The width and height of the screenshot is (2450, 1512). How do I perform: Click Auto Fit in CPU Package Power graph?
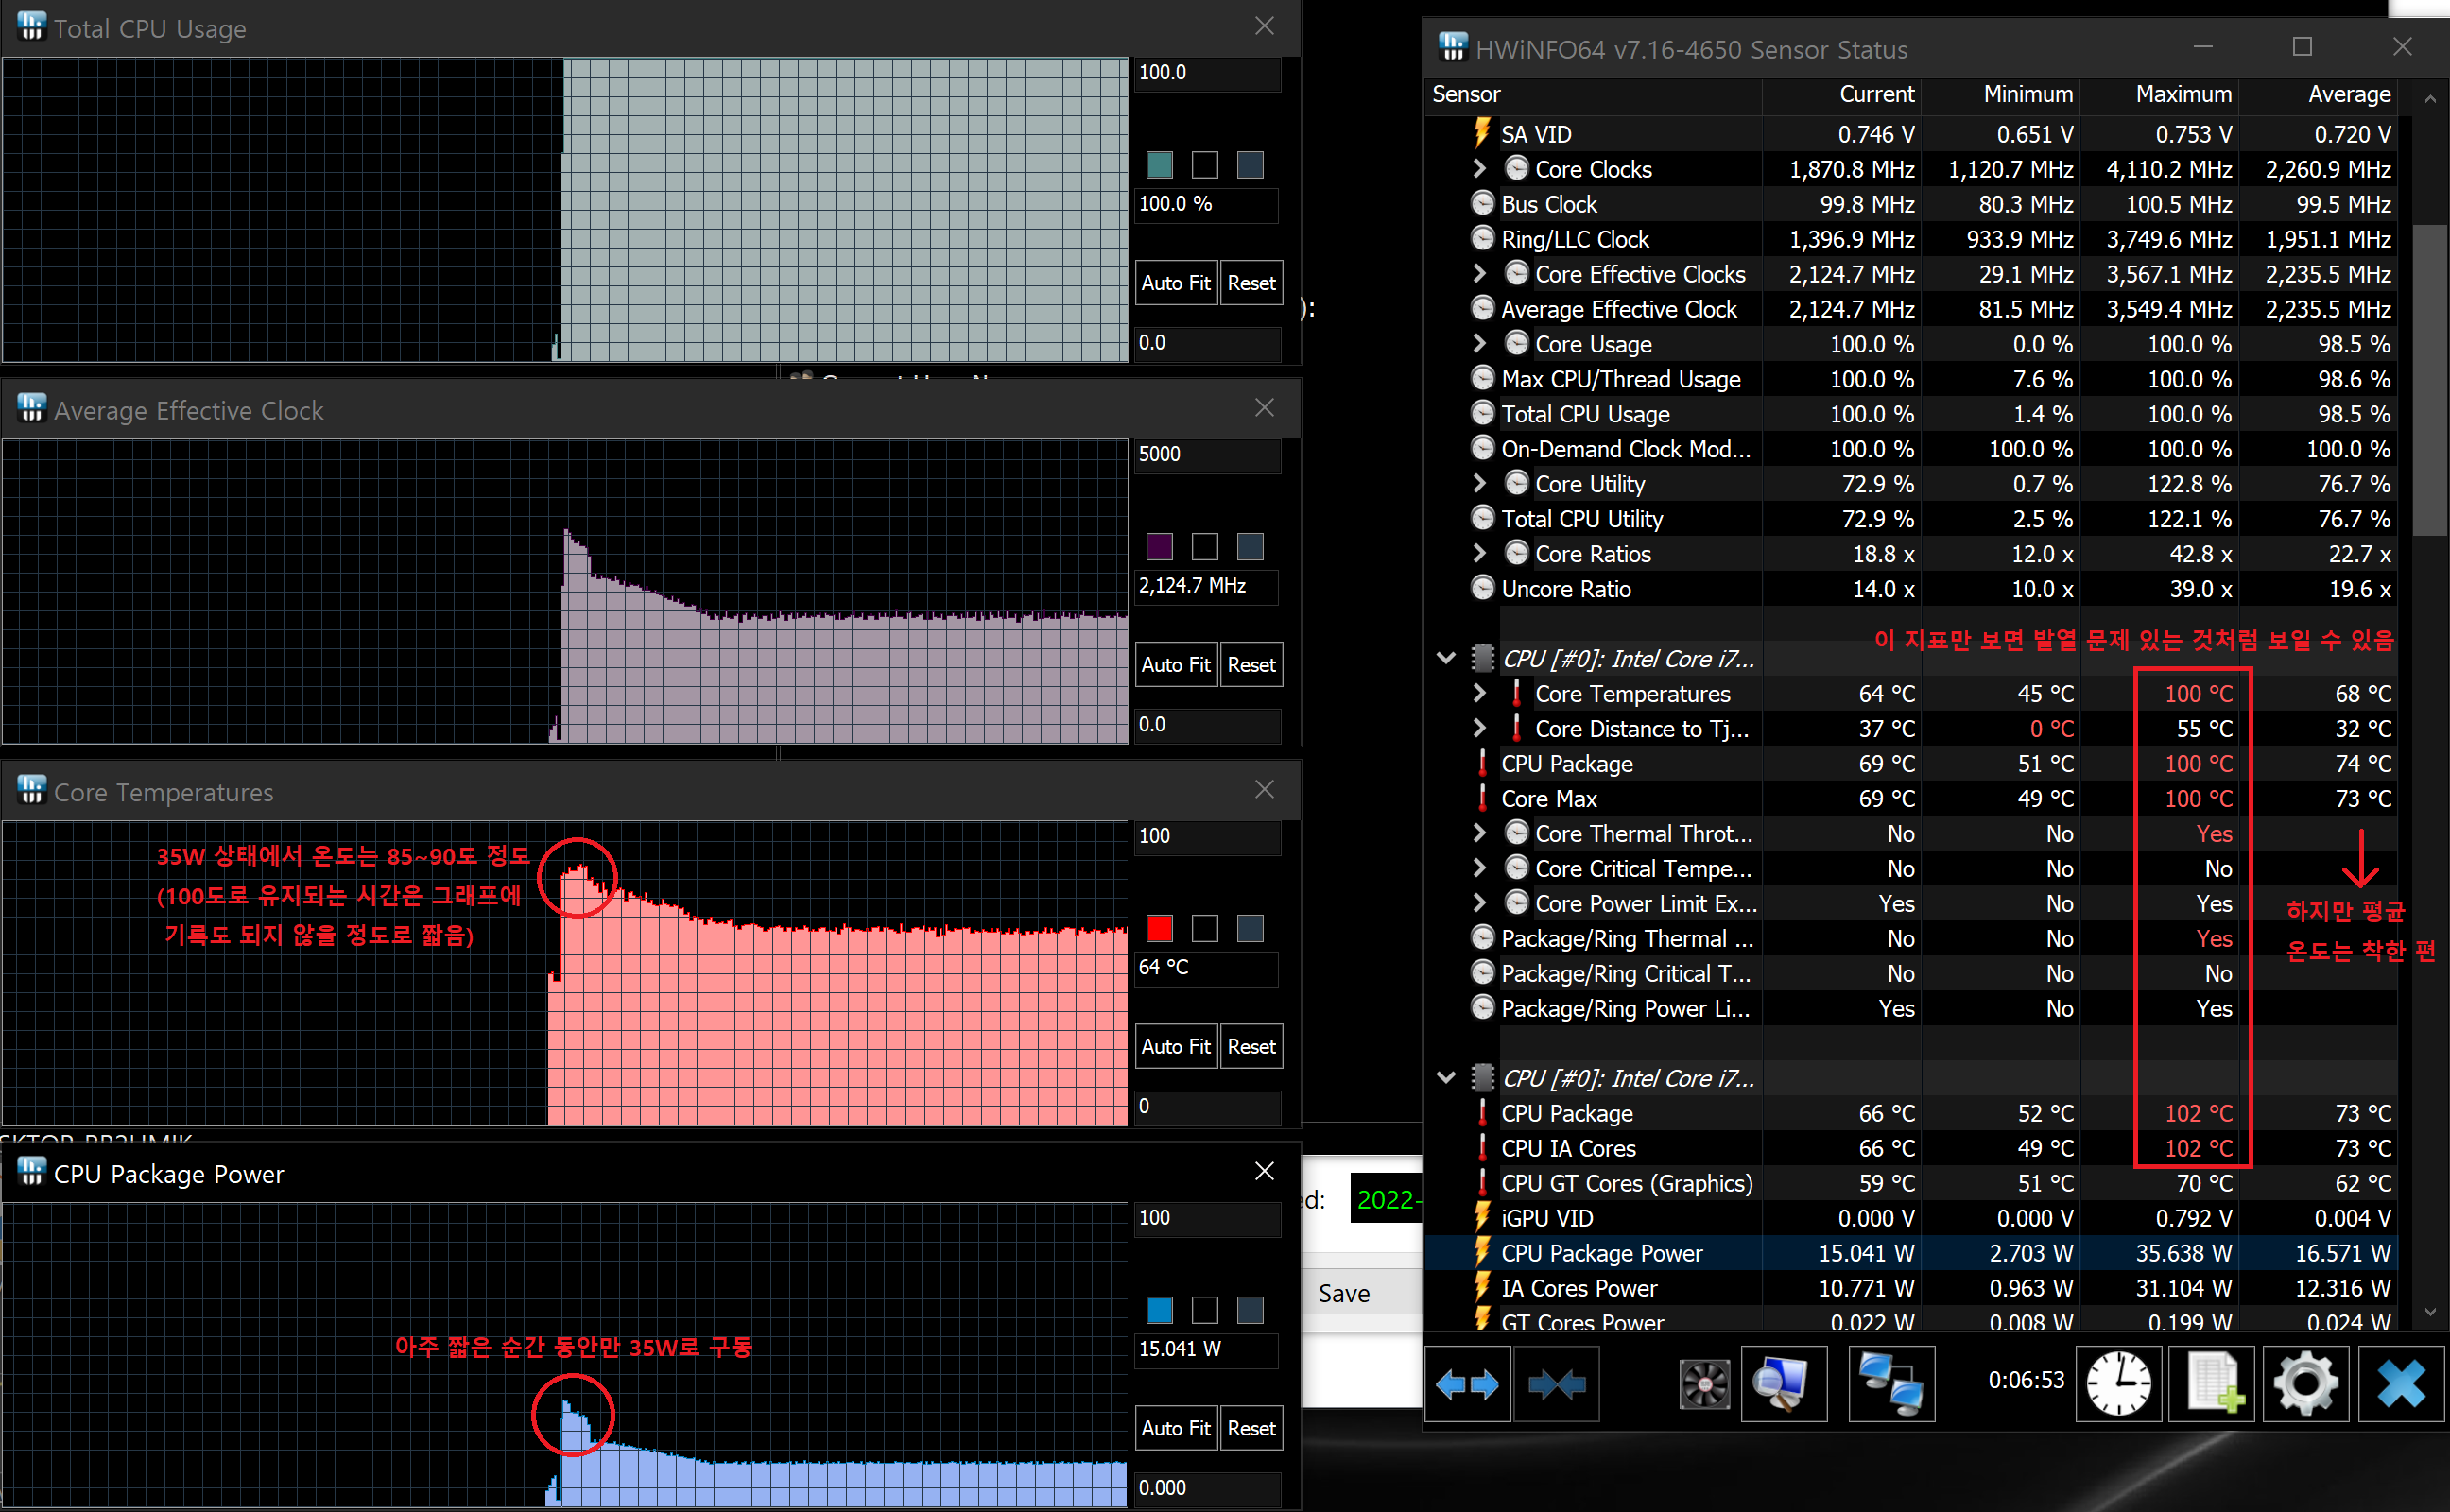pyautogui.click(x=1175, y=1428)
